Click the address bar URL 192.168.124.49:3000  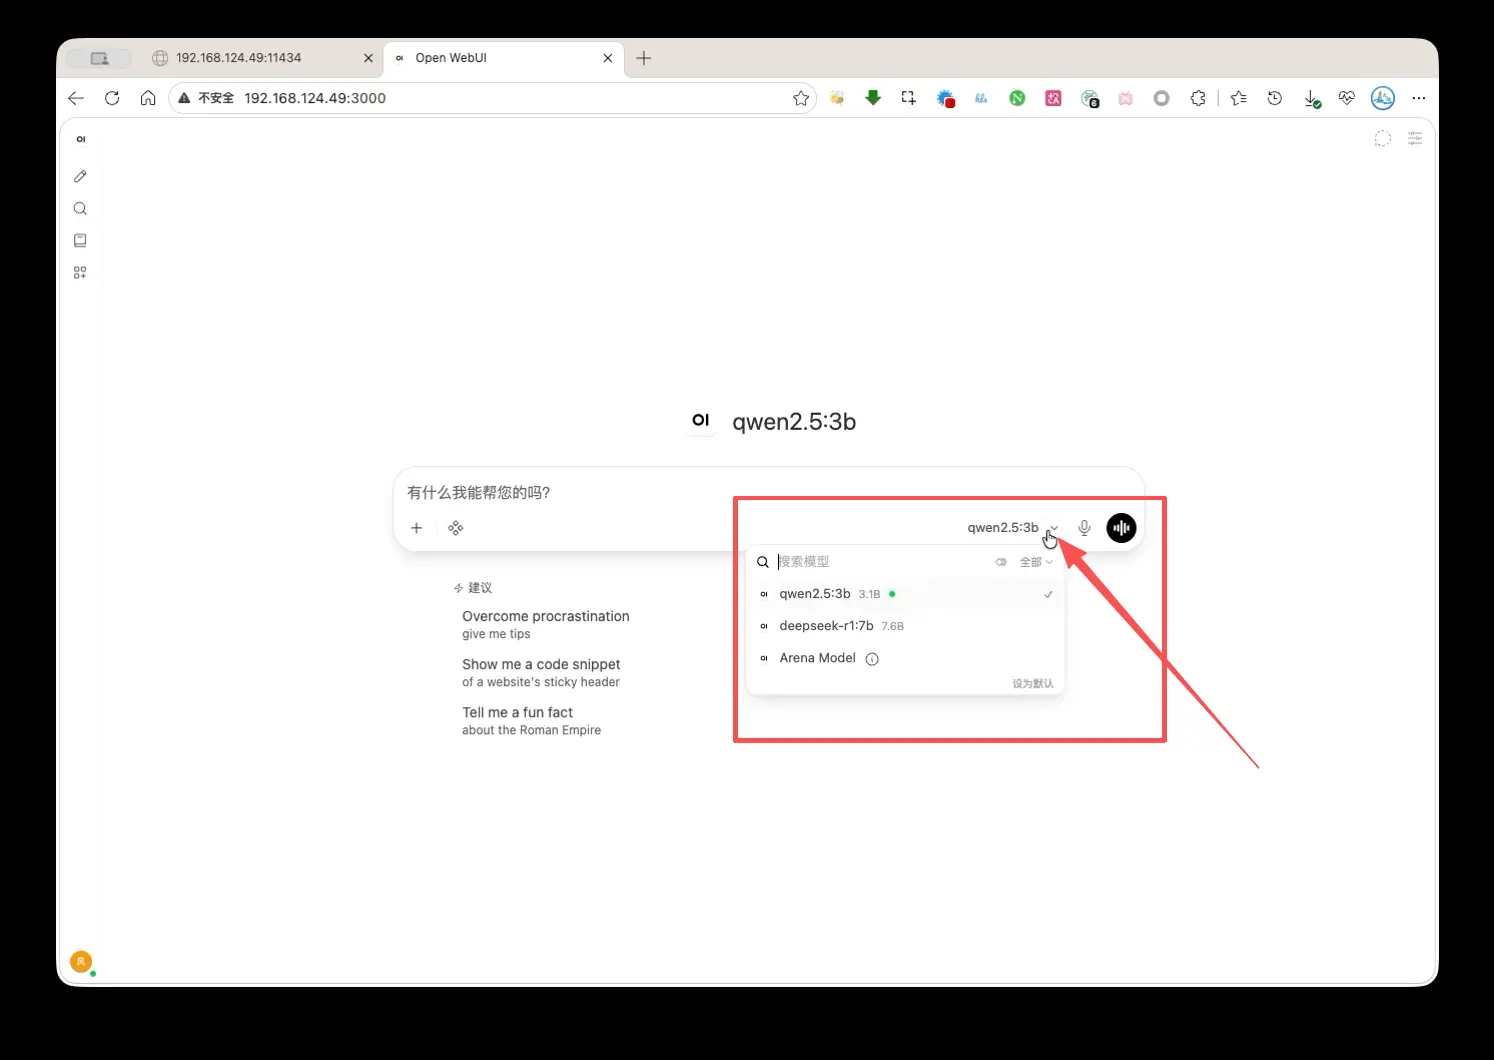[x=315, y=98]
